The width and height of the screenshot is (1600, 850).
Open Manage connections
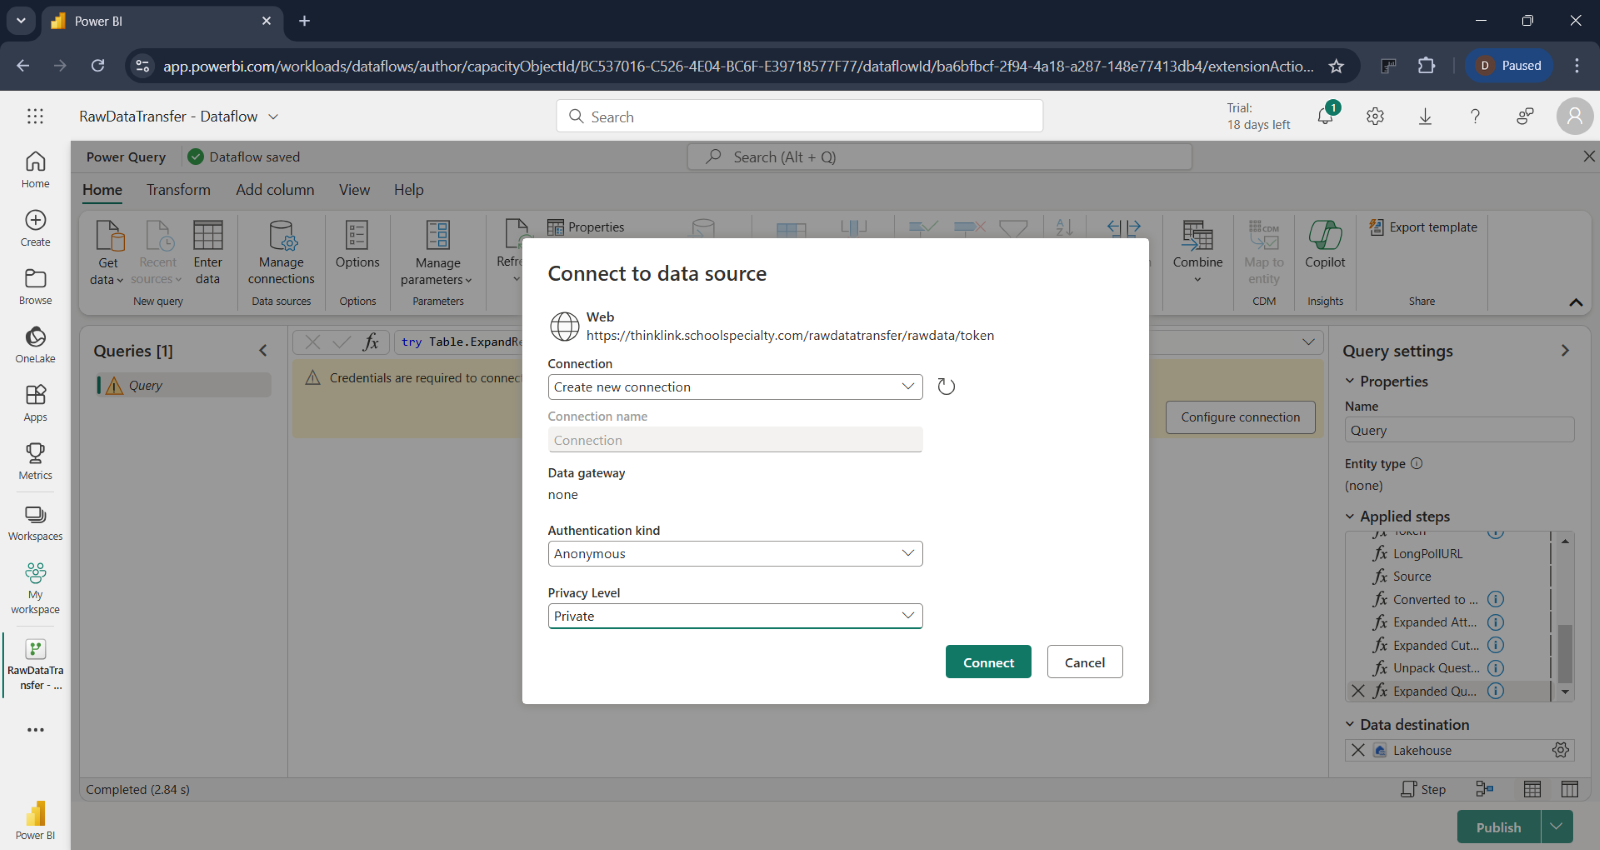[x=281, y=253]
